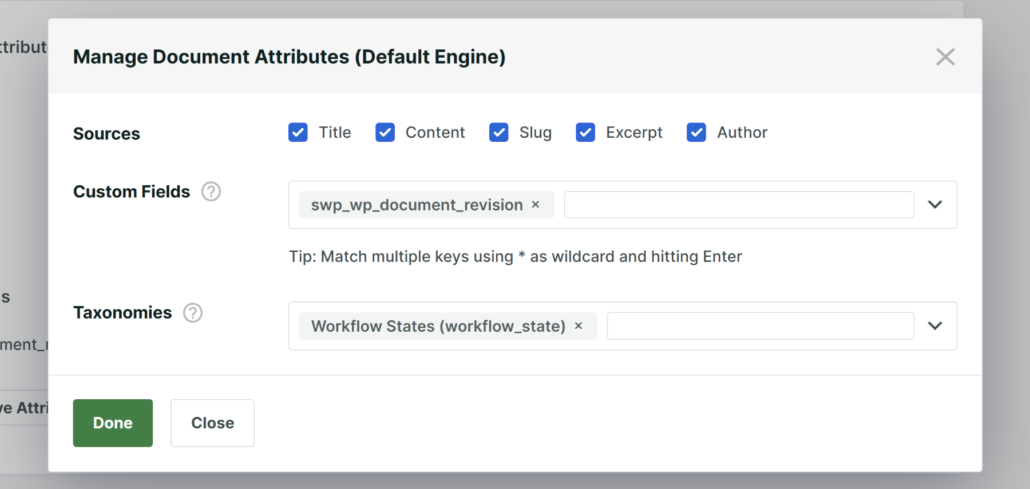Click the Custom Fields label
Viewport: 1030px width, 489px height.
pyautogui.click(x=131, y=192)
